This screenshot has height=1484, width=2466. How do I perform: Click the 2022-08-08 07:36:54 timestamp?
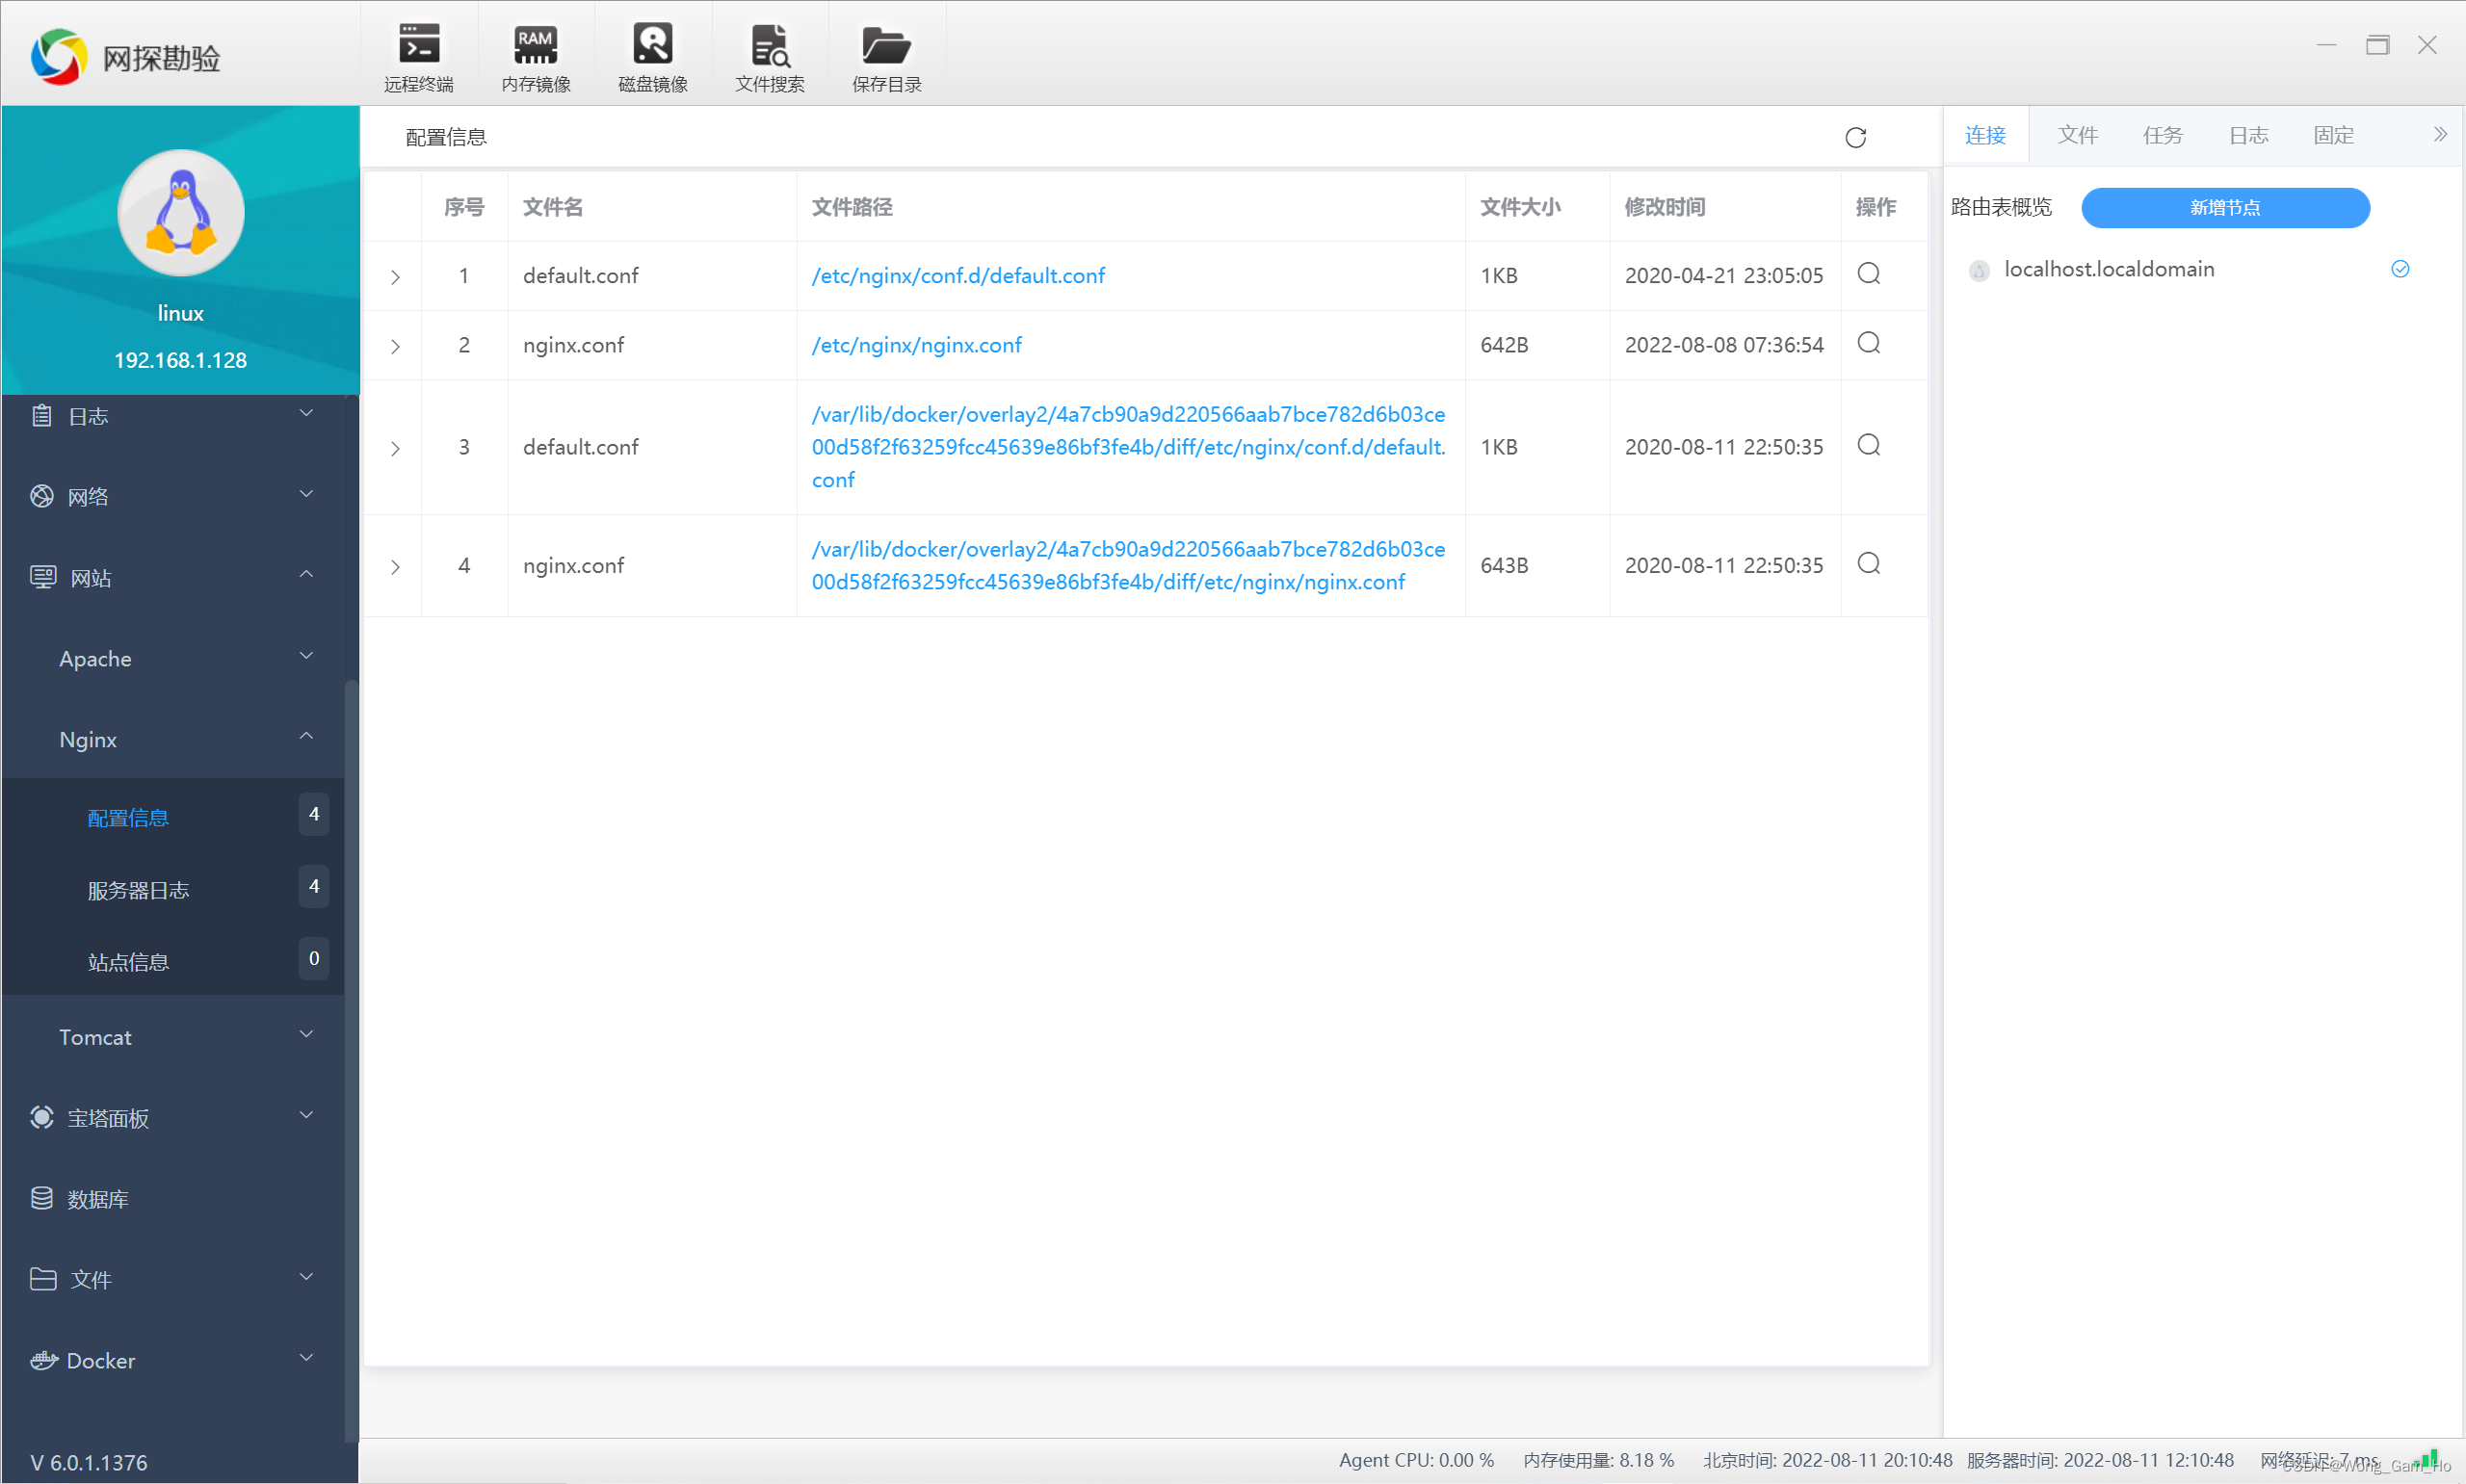point(1724,345)
